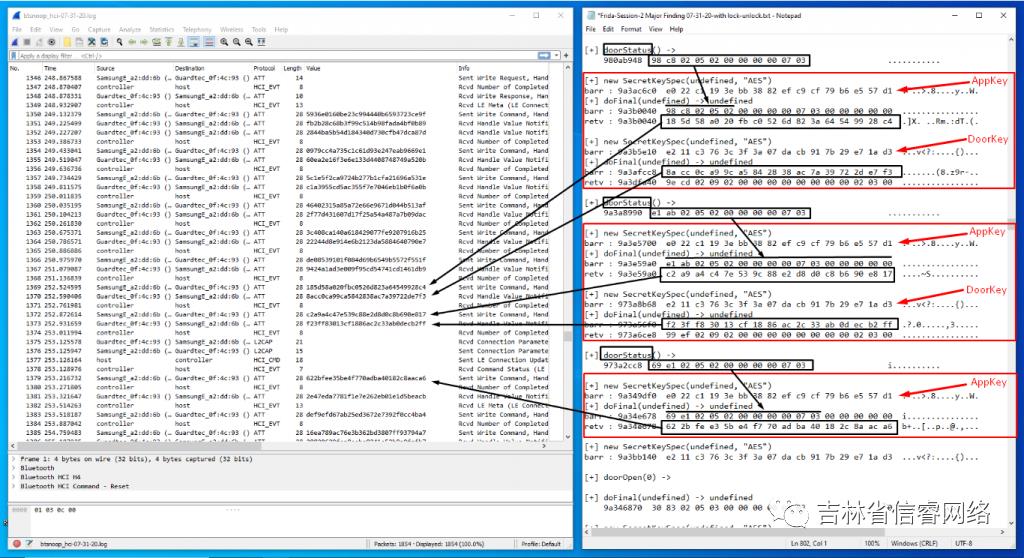Go to specified packet icon

pyautogui.click(x=156, y=42)
